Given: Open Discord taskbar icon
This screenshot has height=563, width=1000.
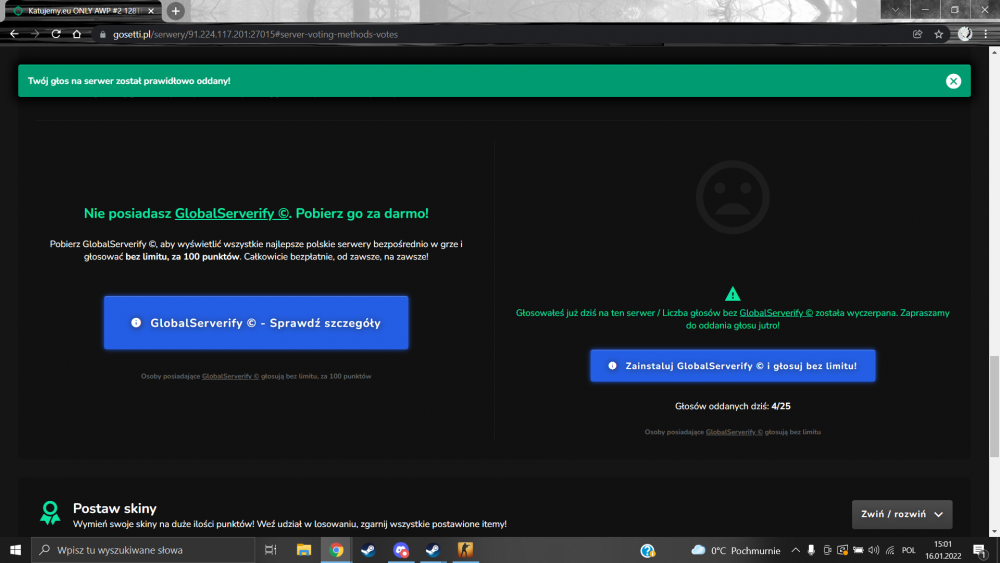Looking at the screenshot, I should pos(401,550).
